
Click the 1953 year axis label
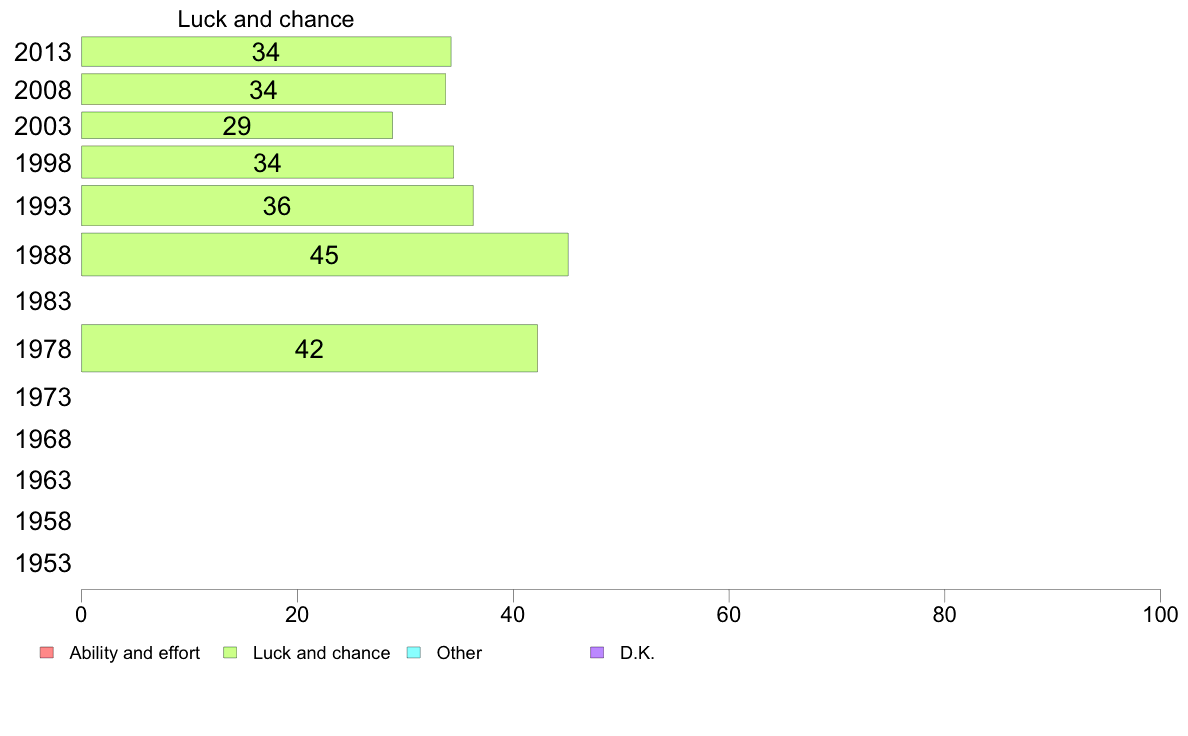pos(43,563)
